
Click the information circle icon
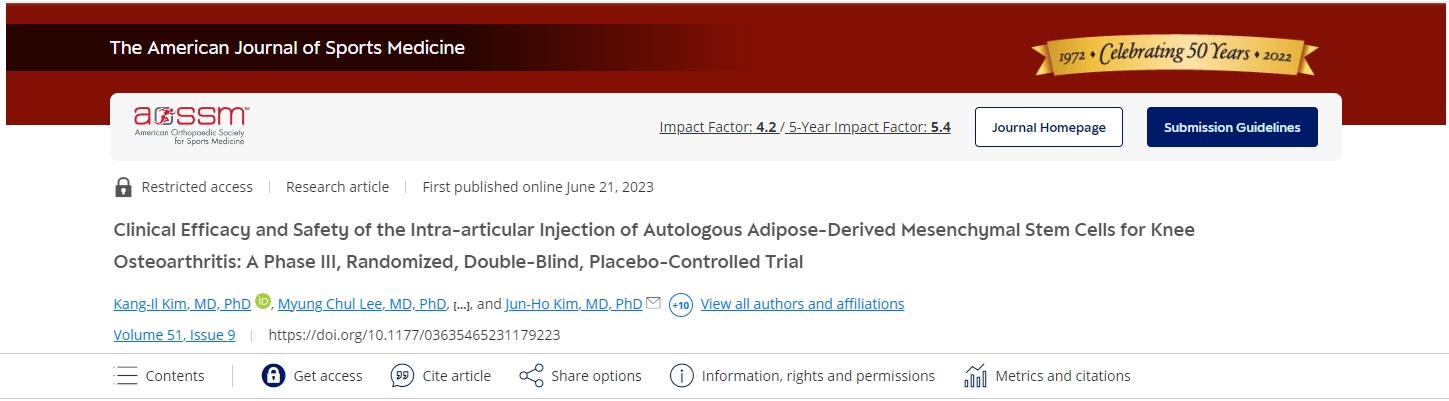681,376
